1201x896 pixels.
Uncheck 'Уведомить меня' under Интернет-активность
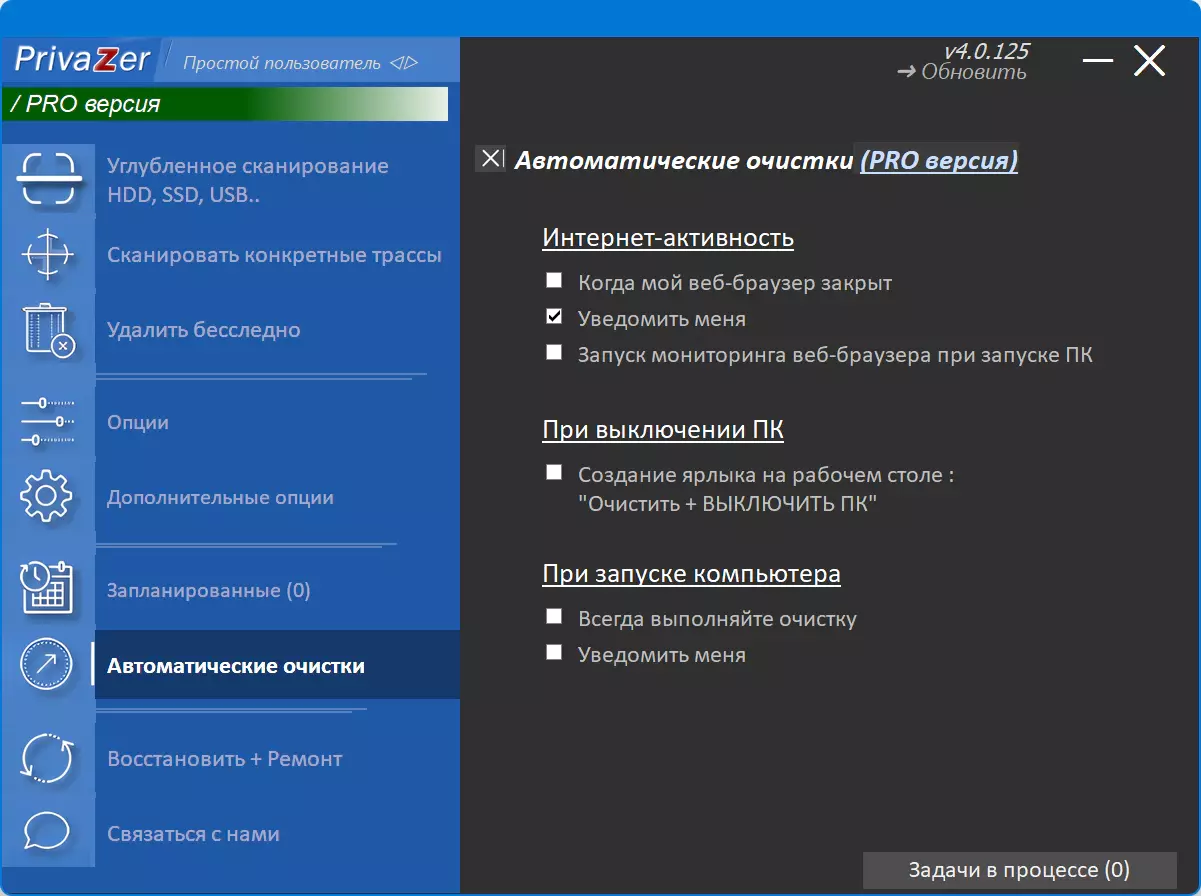pos(554,317)
